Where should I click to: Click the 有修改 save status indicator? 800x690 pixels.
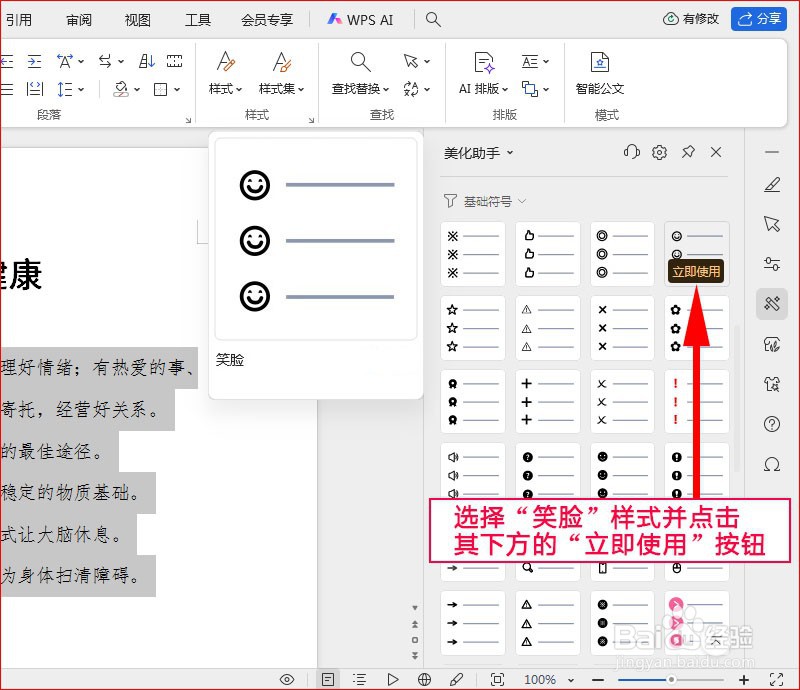pos(691,18)
